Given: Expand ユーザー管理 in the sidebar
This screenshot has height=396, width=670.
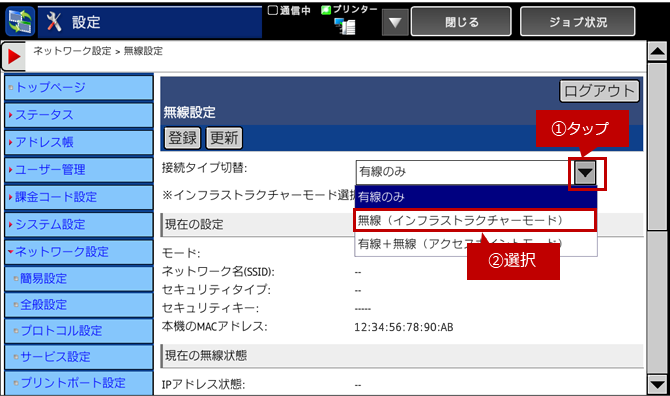Looking at the screenshot, I should tap(79, 170).
